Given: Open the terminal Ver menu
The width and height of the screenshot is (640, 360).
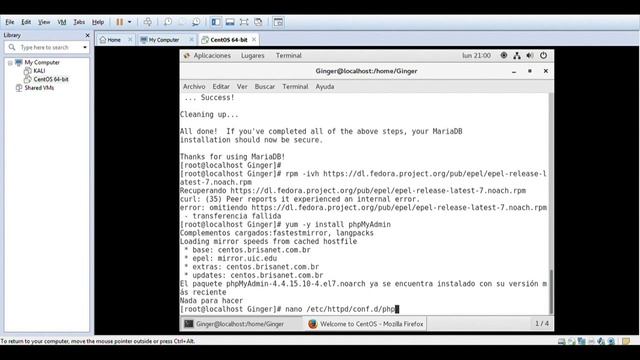Looking at the screenshot, I should pyautogui.click(x=242, y=87).
